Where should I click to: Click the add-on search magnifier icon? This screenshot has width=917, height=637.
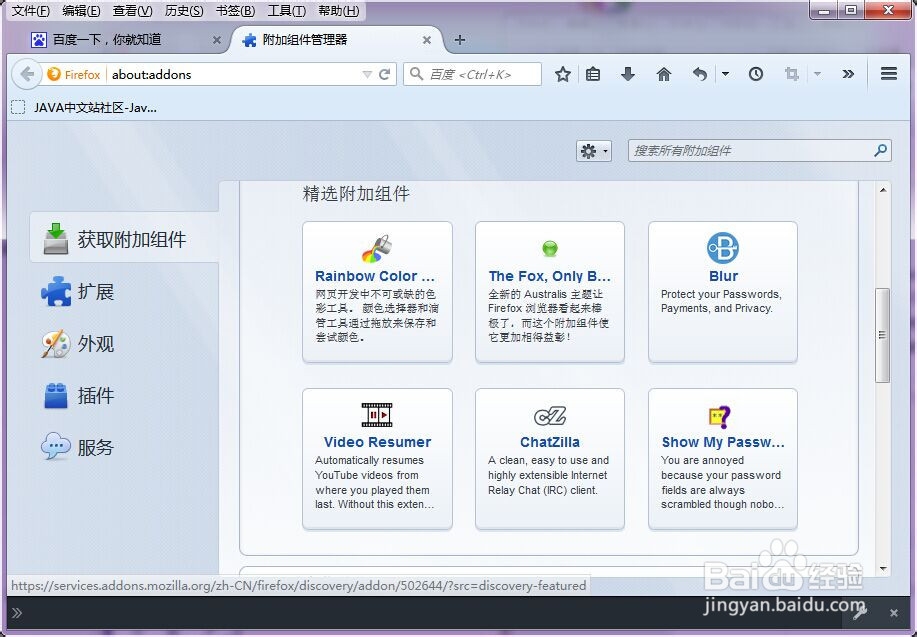point(880,151)
